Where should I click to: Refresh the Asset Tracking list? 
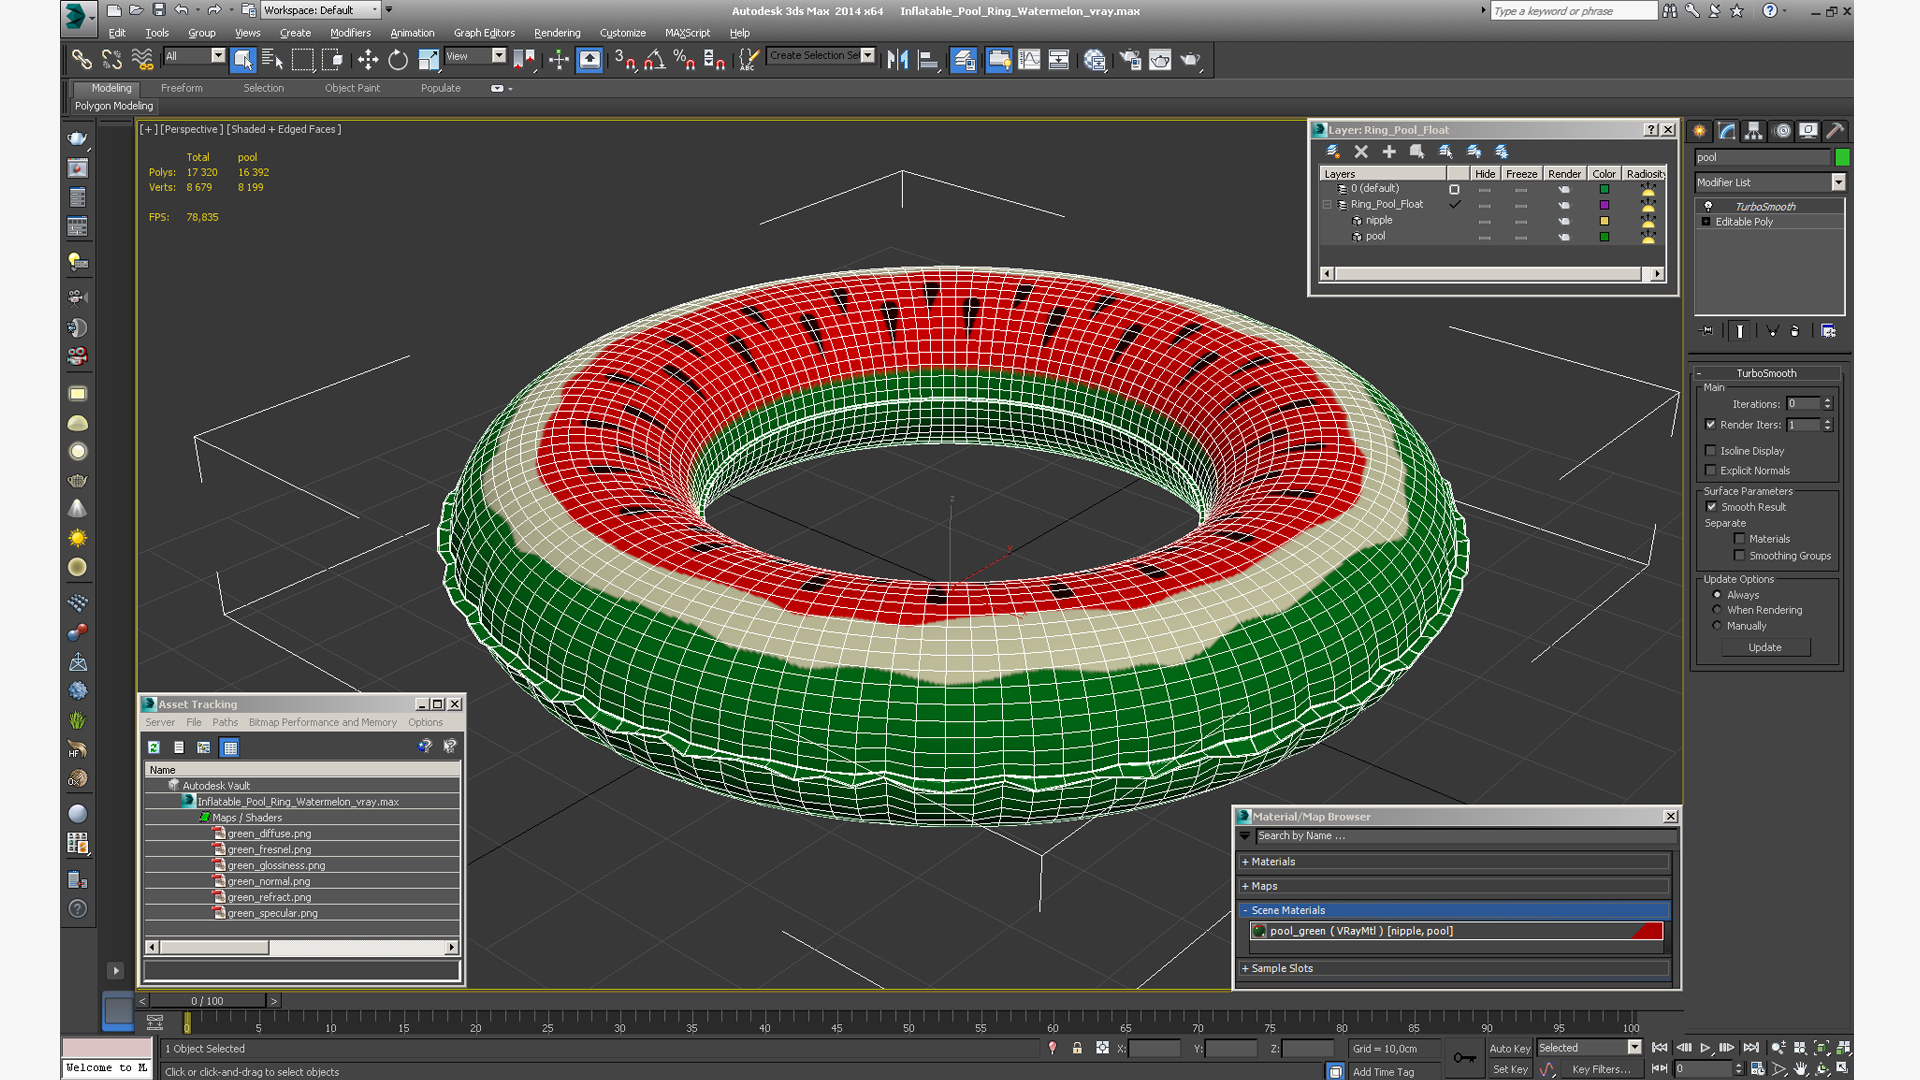click(x=154, y=747)
